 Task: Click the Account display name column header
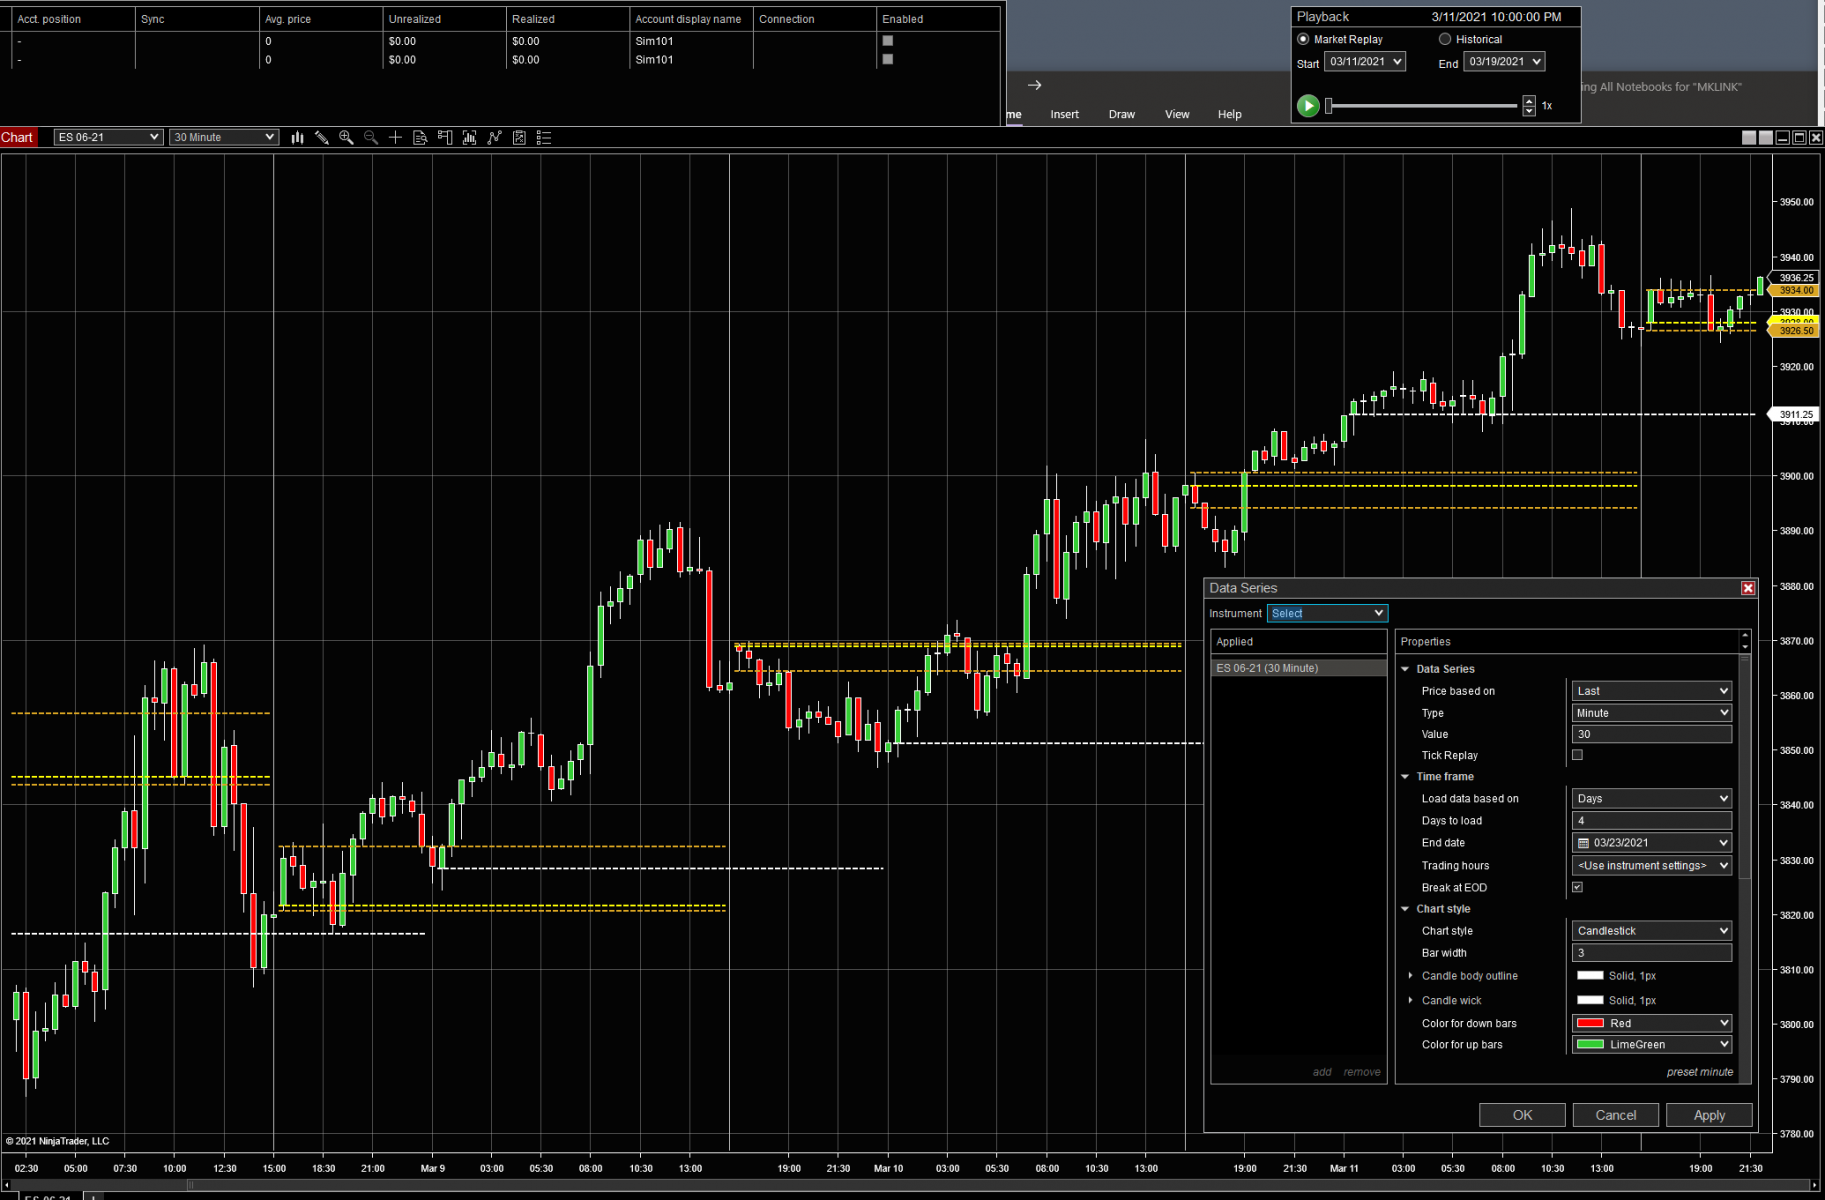tap(690, 19)
